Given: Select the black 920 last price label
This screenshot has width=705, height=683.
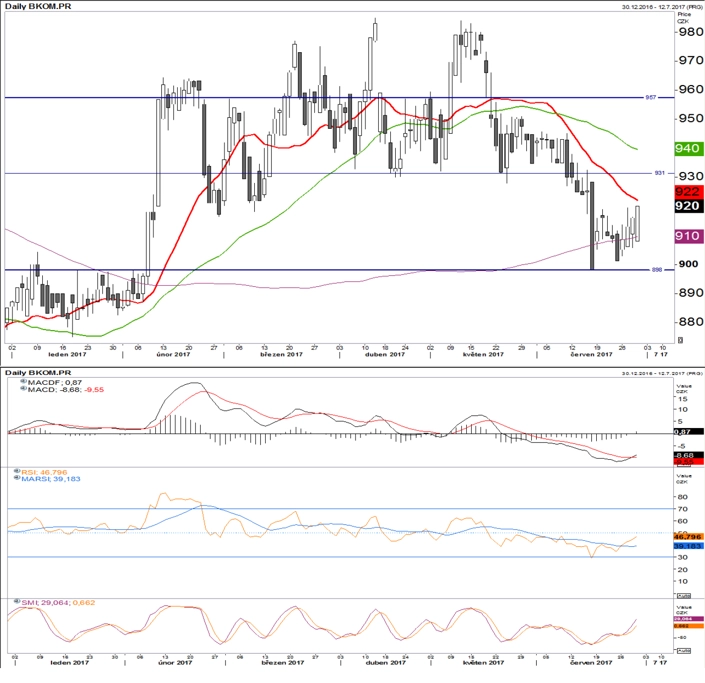Looking at the screenshot, I should (x=688, y=206).
